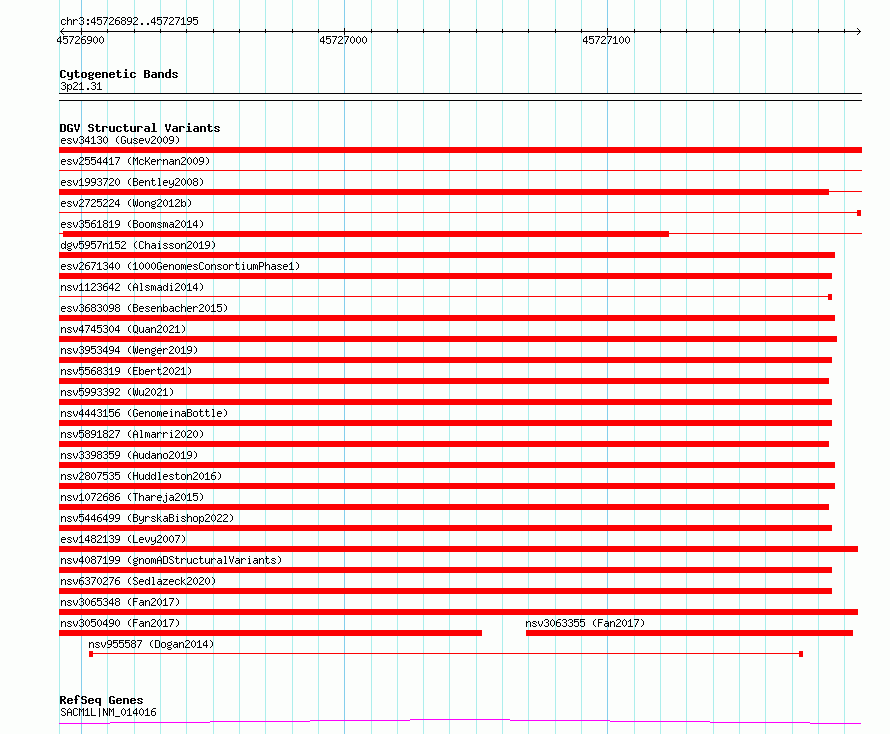The height and width of the screenshot is (734, 890).
Task: Open nsv4087199 (gnomADStructuralVariants) label
Action: click(171, 560)
